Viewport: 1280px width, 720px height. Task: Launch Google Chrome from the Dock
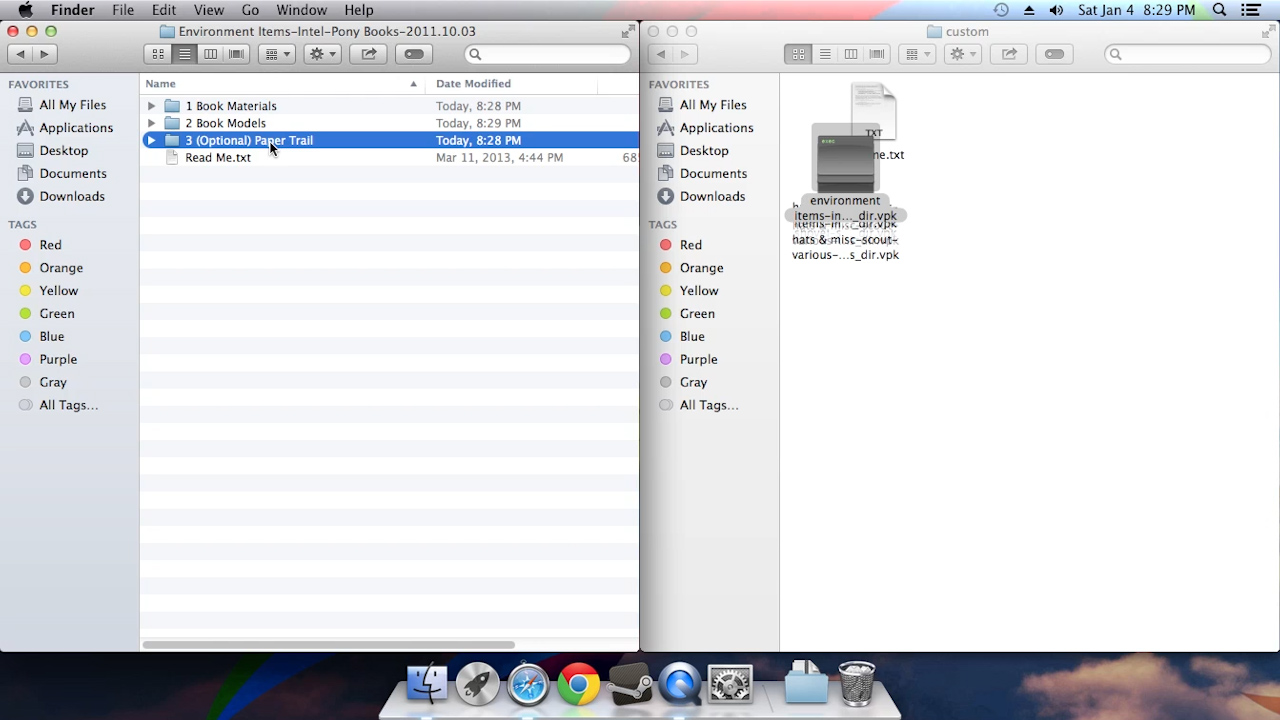pos(578,685)
